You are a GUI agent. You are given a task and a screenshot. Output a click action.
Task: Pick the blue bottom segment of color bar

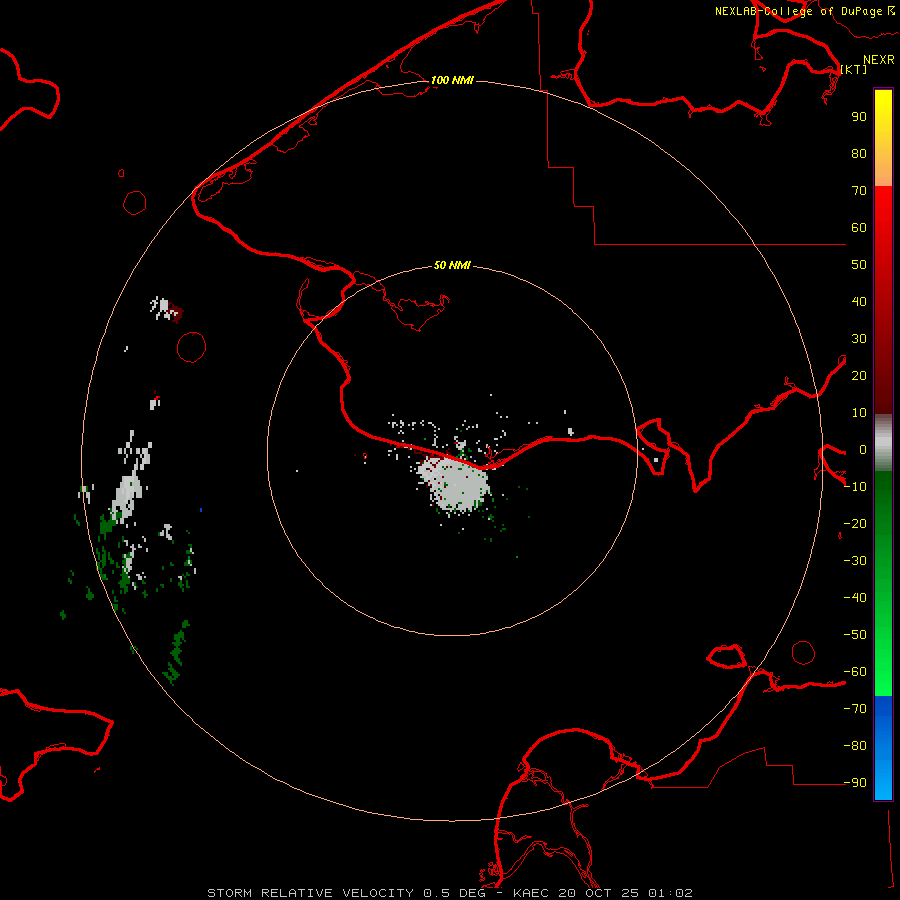(883, 747)
